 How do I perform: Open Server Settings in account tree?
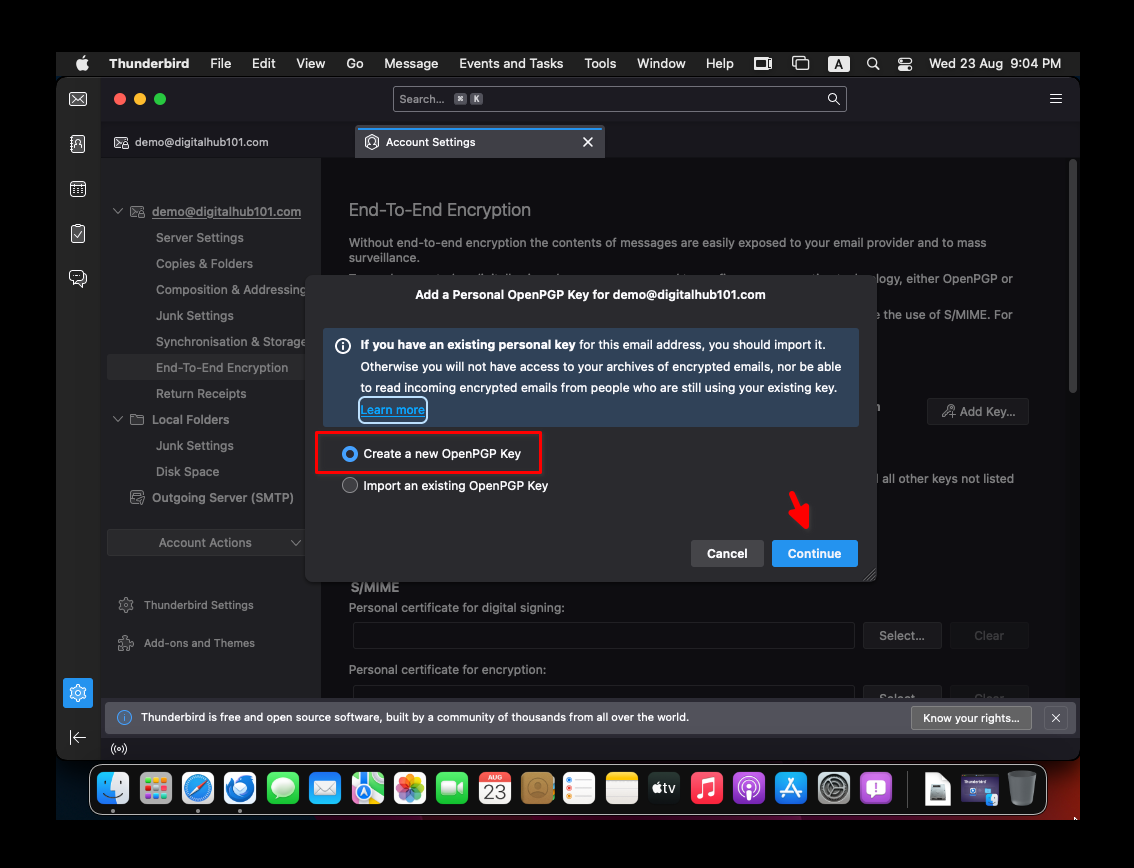pyautogui.click(x=200, y=237)
